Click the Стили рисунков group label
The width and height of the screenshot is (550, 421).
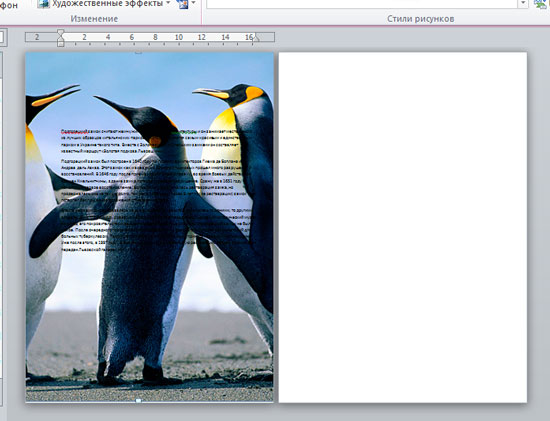tap(421, 19)
